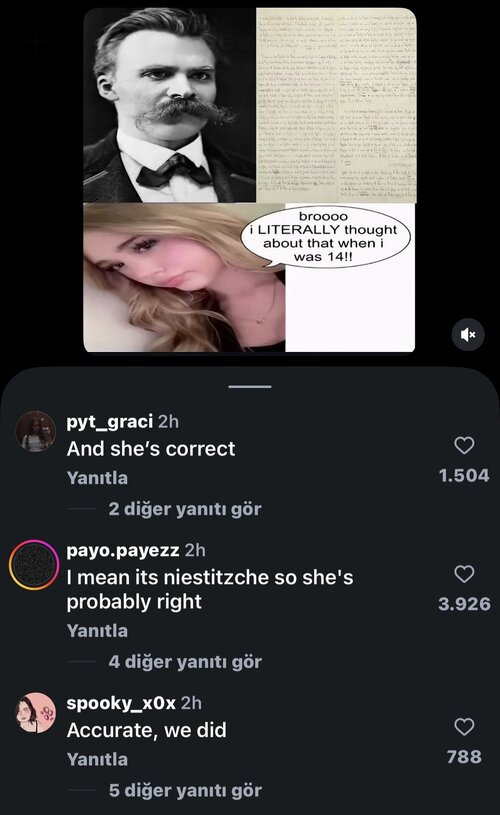Open pyt_graci username link
Viewport: 500px width, 815px height.
(x=110, y=422)
